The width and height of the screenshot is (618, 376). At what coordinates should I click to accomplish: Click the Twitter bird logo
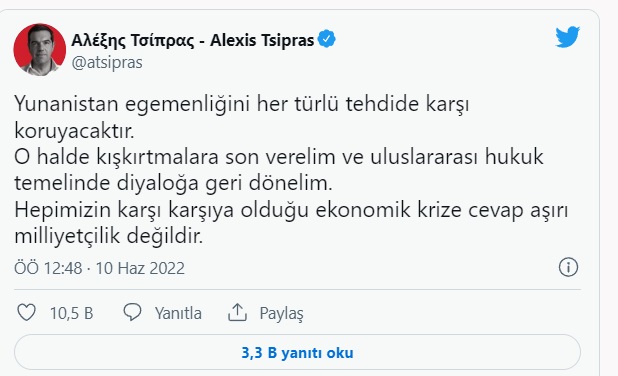click(x=568, y=37)
